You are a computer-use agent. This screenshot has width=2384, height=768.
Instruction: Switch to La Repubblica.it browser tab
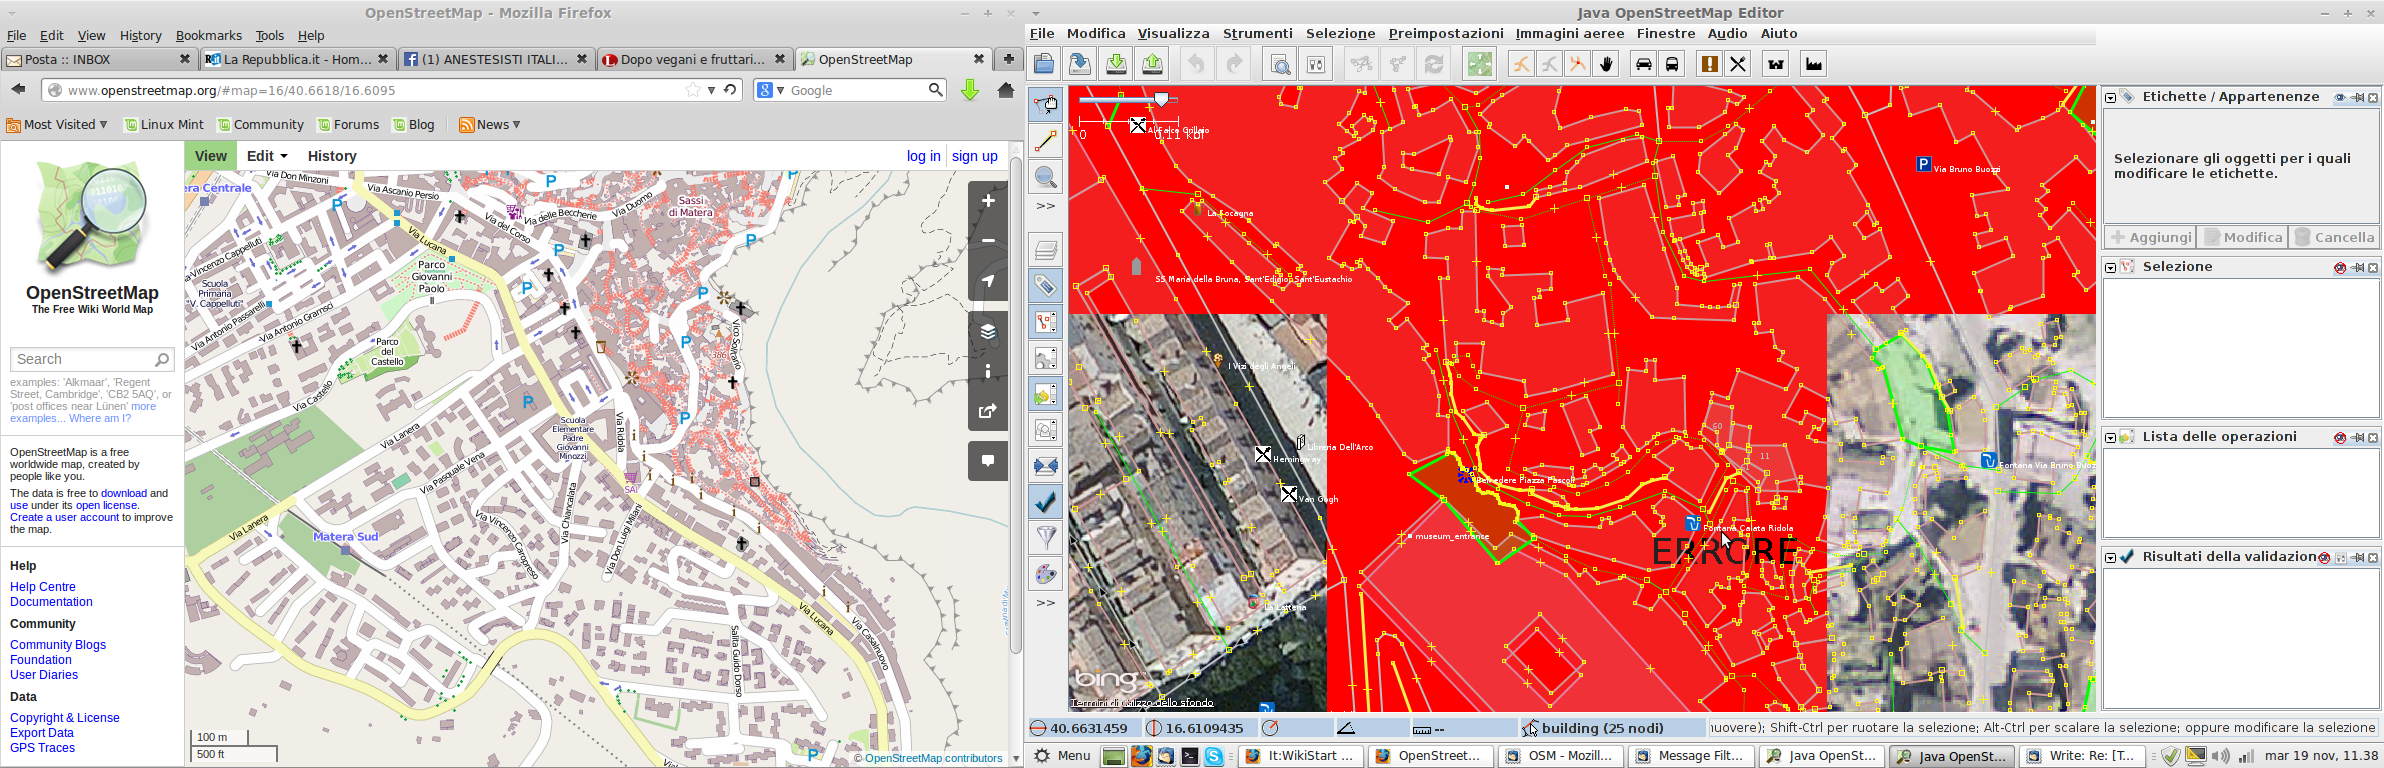(297, 59)
